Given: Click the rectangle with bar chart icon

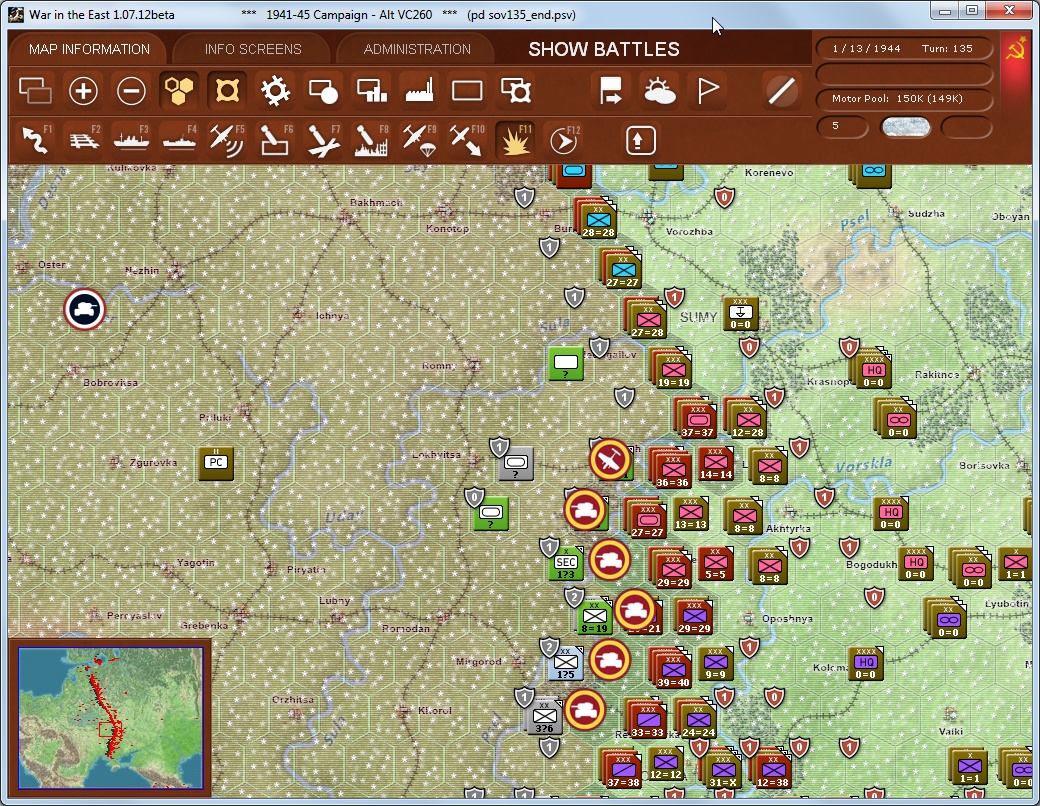Looking at the screenshot, I should pos(371,91).
